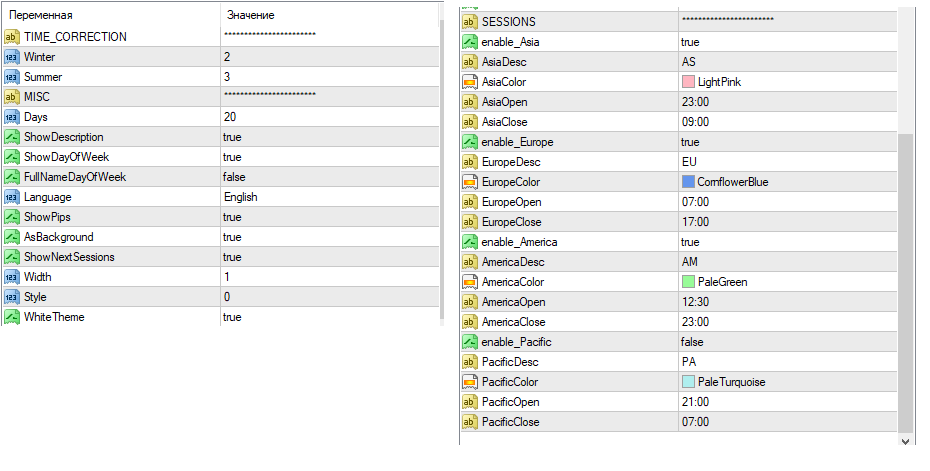Open the PaleGreen color value list

point(722,282)
